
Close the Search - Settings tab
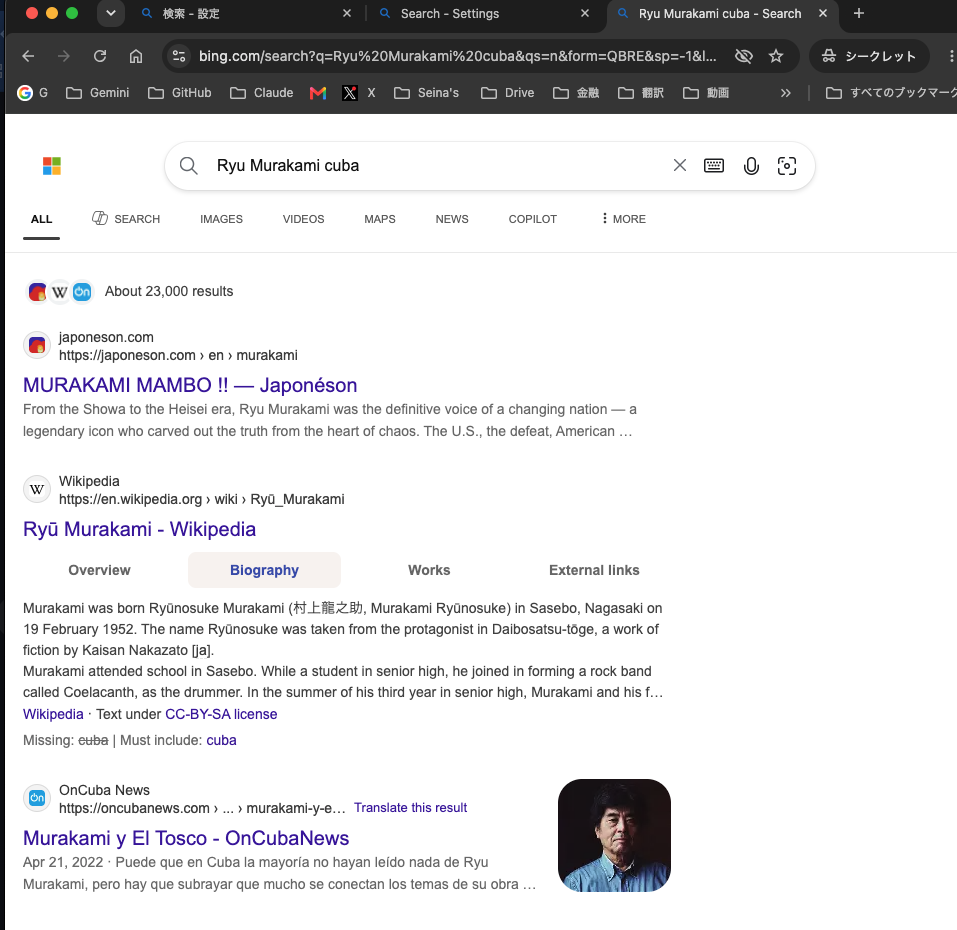[x=585, y=13]
